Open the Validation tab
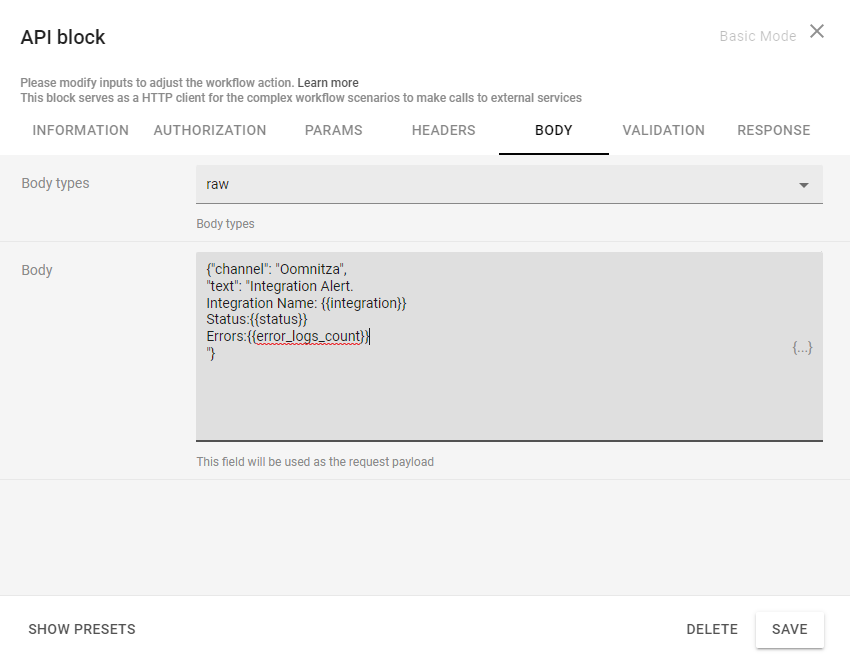The image size is (850, 661). tap(663, 130)
